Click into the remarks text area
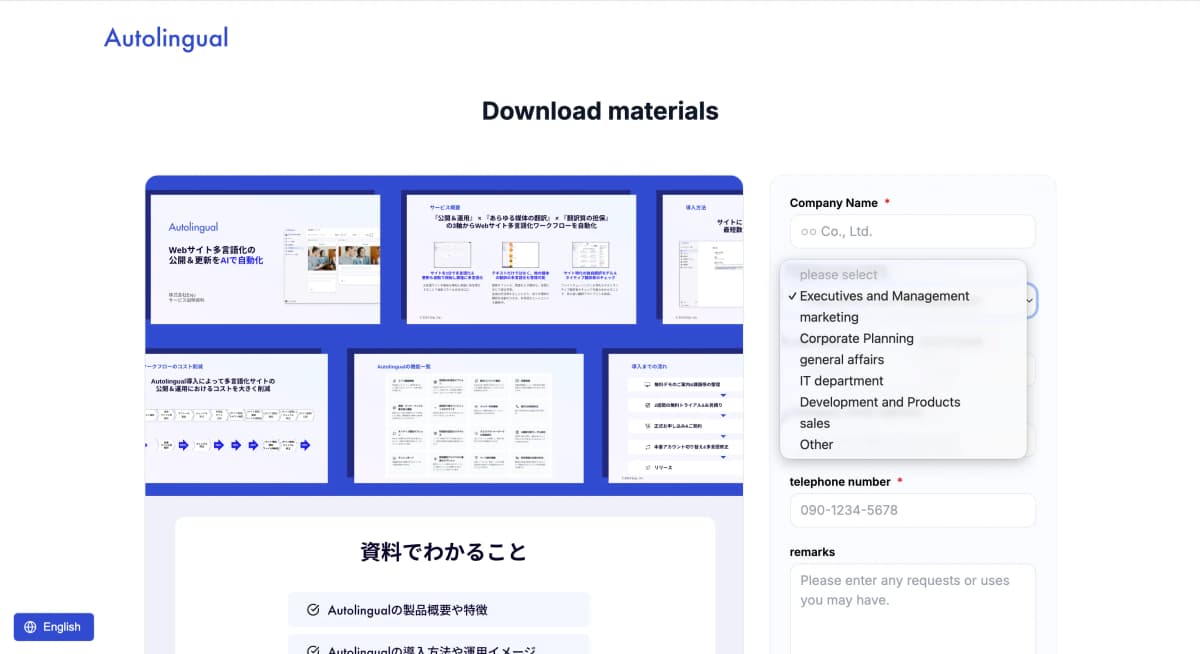This screenshot has width=1200, height=654. pyautogui.click(x=912, y=609)
